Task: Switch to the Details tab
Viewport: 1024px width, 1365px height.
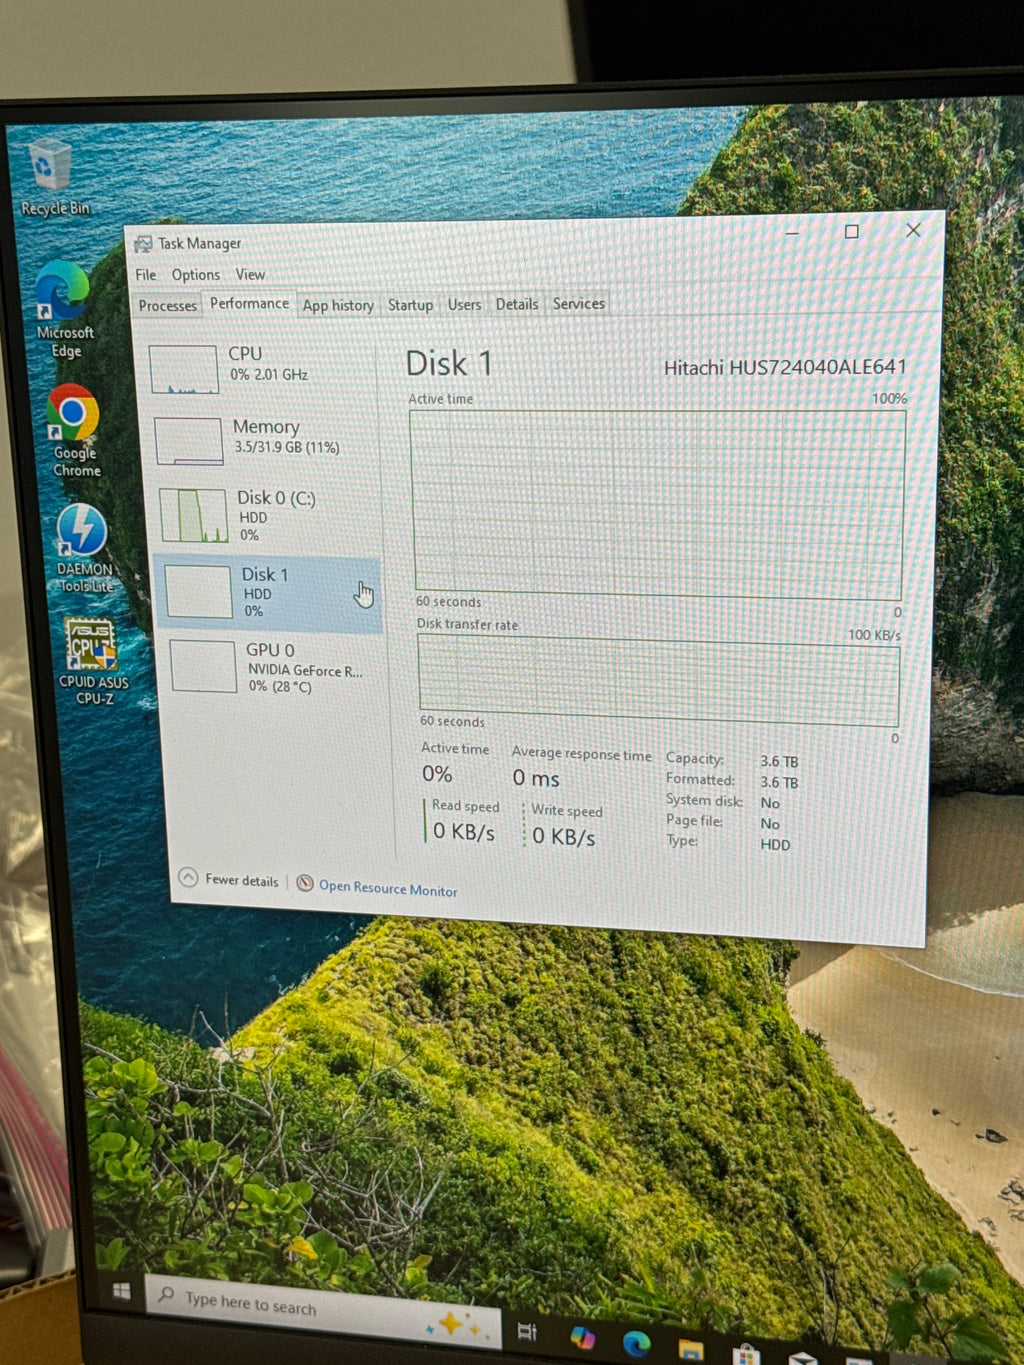Action: coord(517,304)
